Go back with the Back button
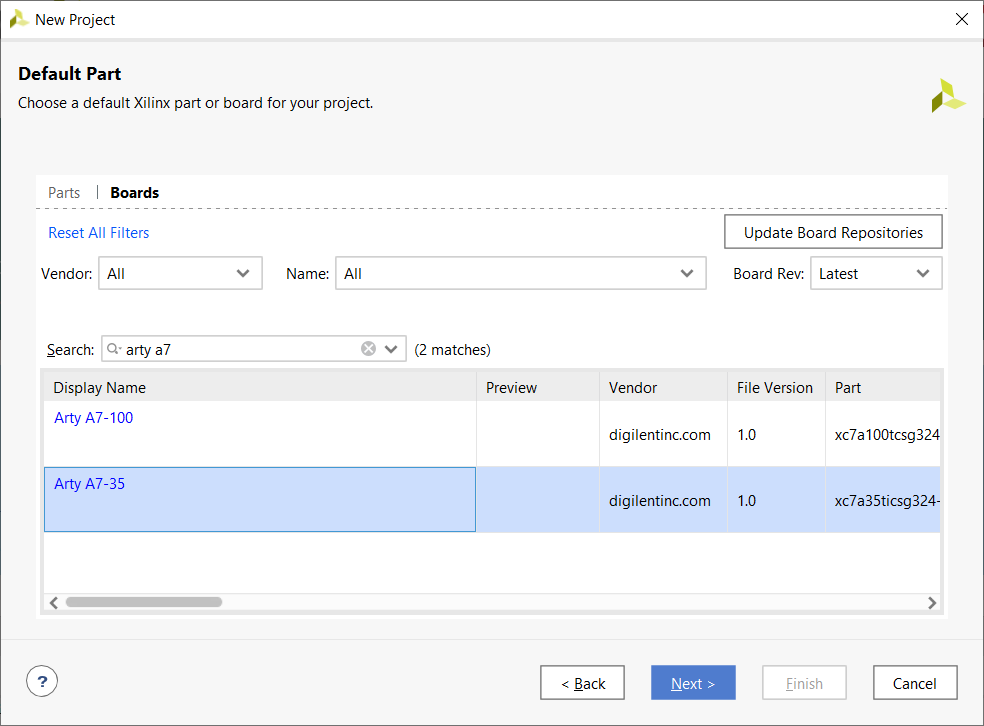The width and height of the screenshot is (984, 726). pyautogui.click(x=582, y=683)
